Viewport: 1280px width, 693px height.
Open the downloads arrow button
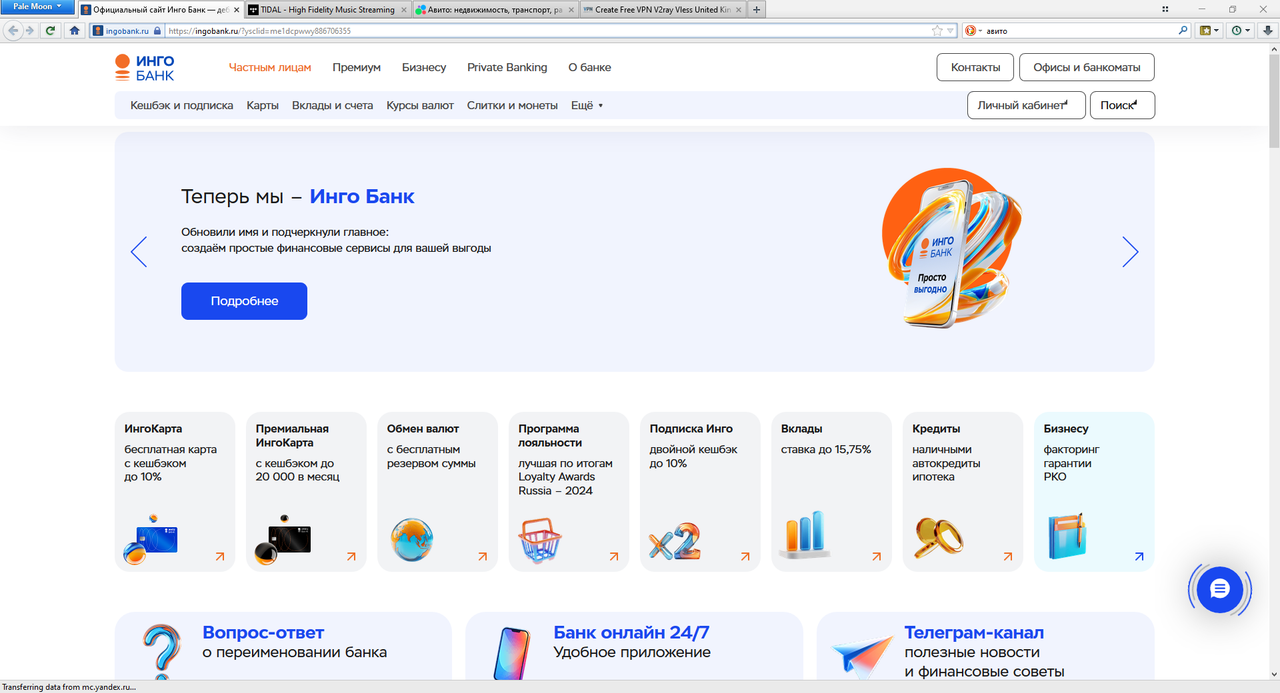pyautogui.click(x=1266, y=31)
